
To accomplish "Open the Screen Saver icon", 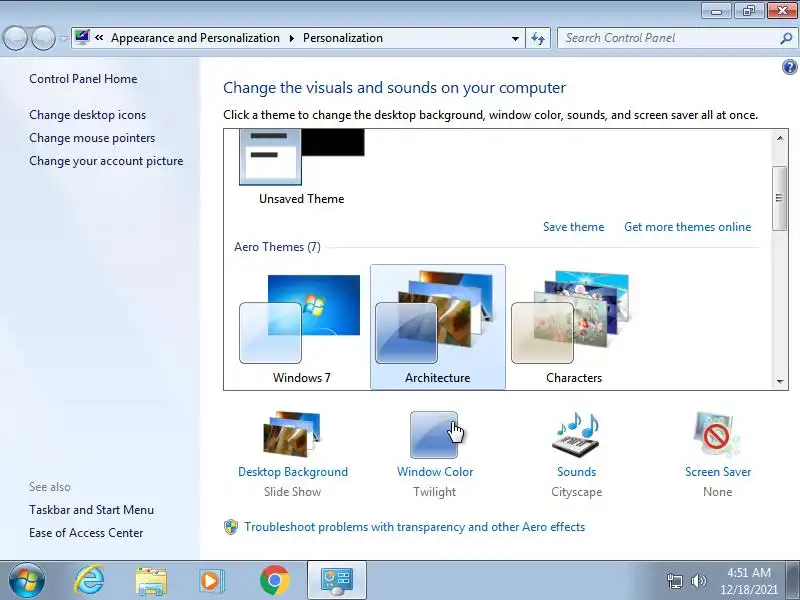I will pyautogui.click(x=717, y=434).
